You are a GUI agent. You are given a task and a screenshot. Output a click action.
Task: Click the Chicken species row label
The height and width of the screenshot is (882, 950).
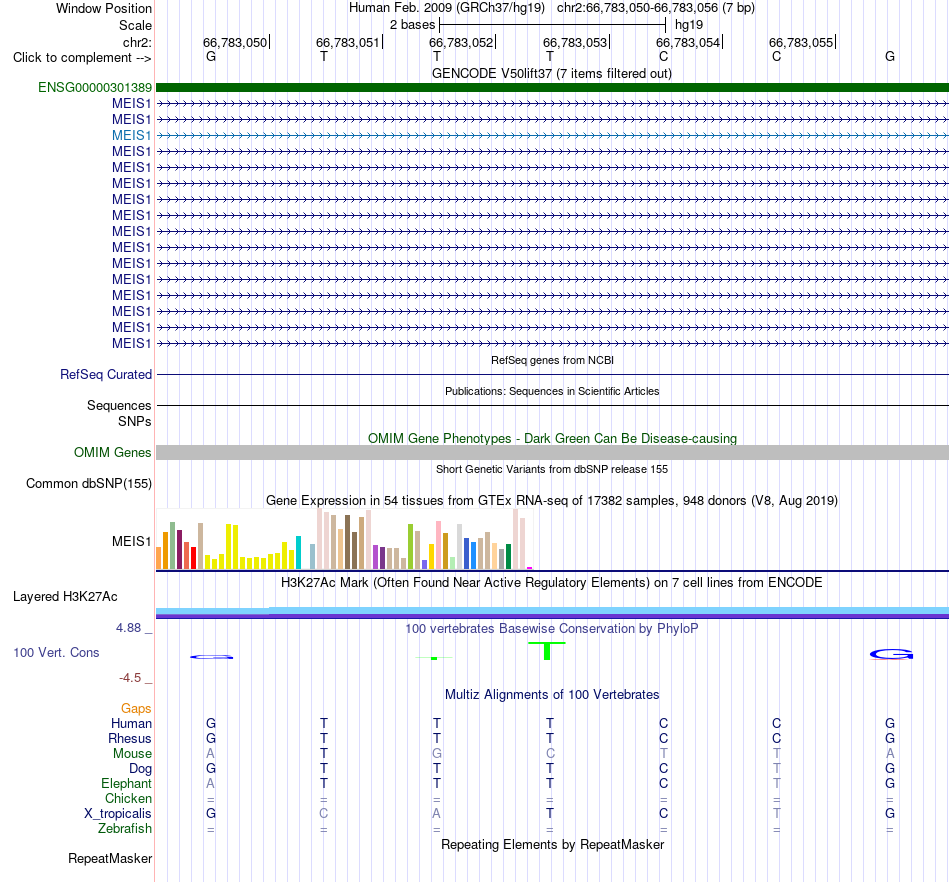coord(128,798)
